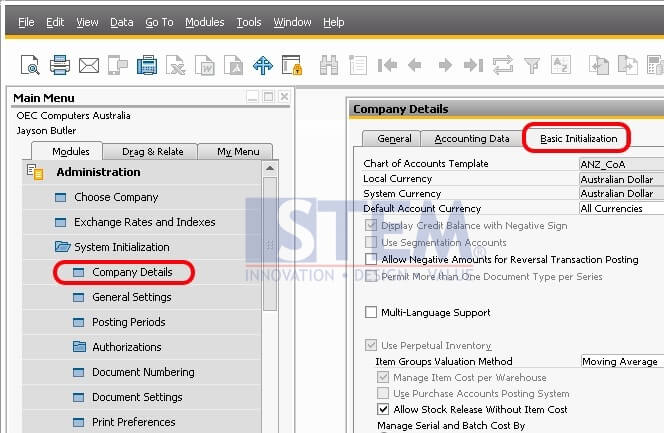
Task: Open Company Details in System Initialization
Action: pos(132,272)
